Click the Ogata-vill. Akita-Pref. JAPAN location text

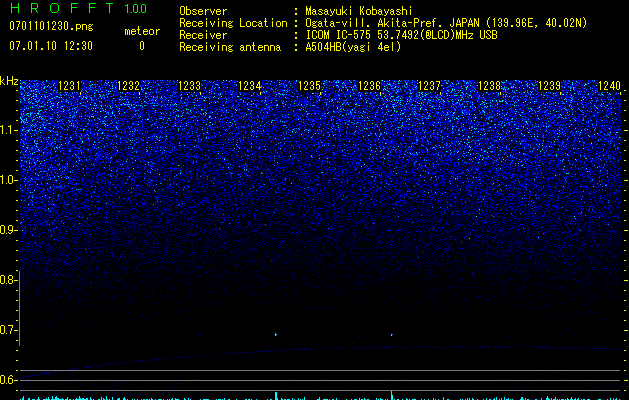pos(446,23)
